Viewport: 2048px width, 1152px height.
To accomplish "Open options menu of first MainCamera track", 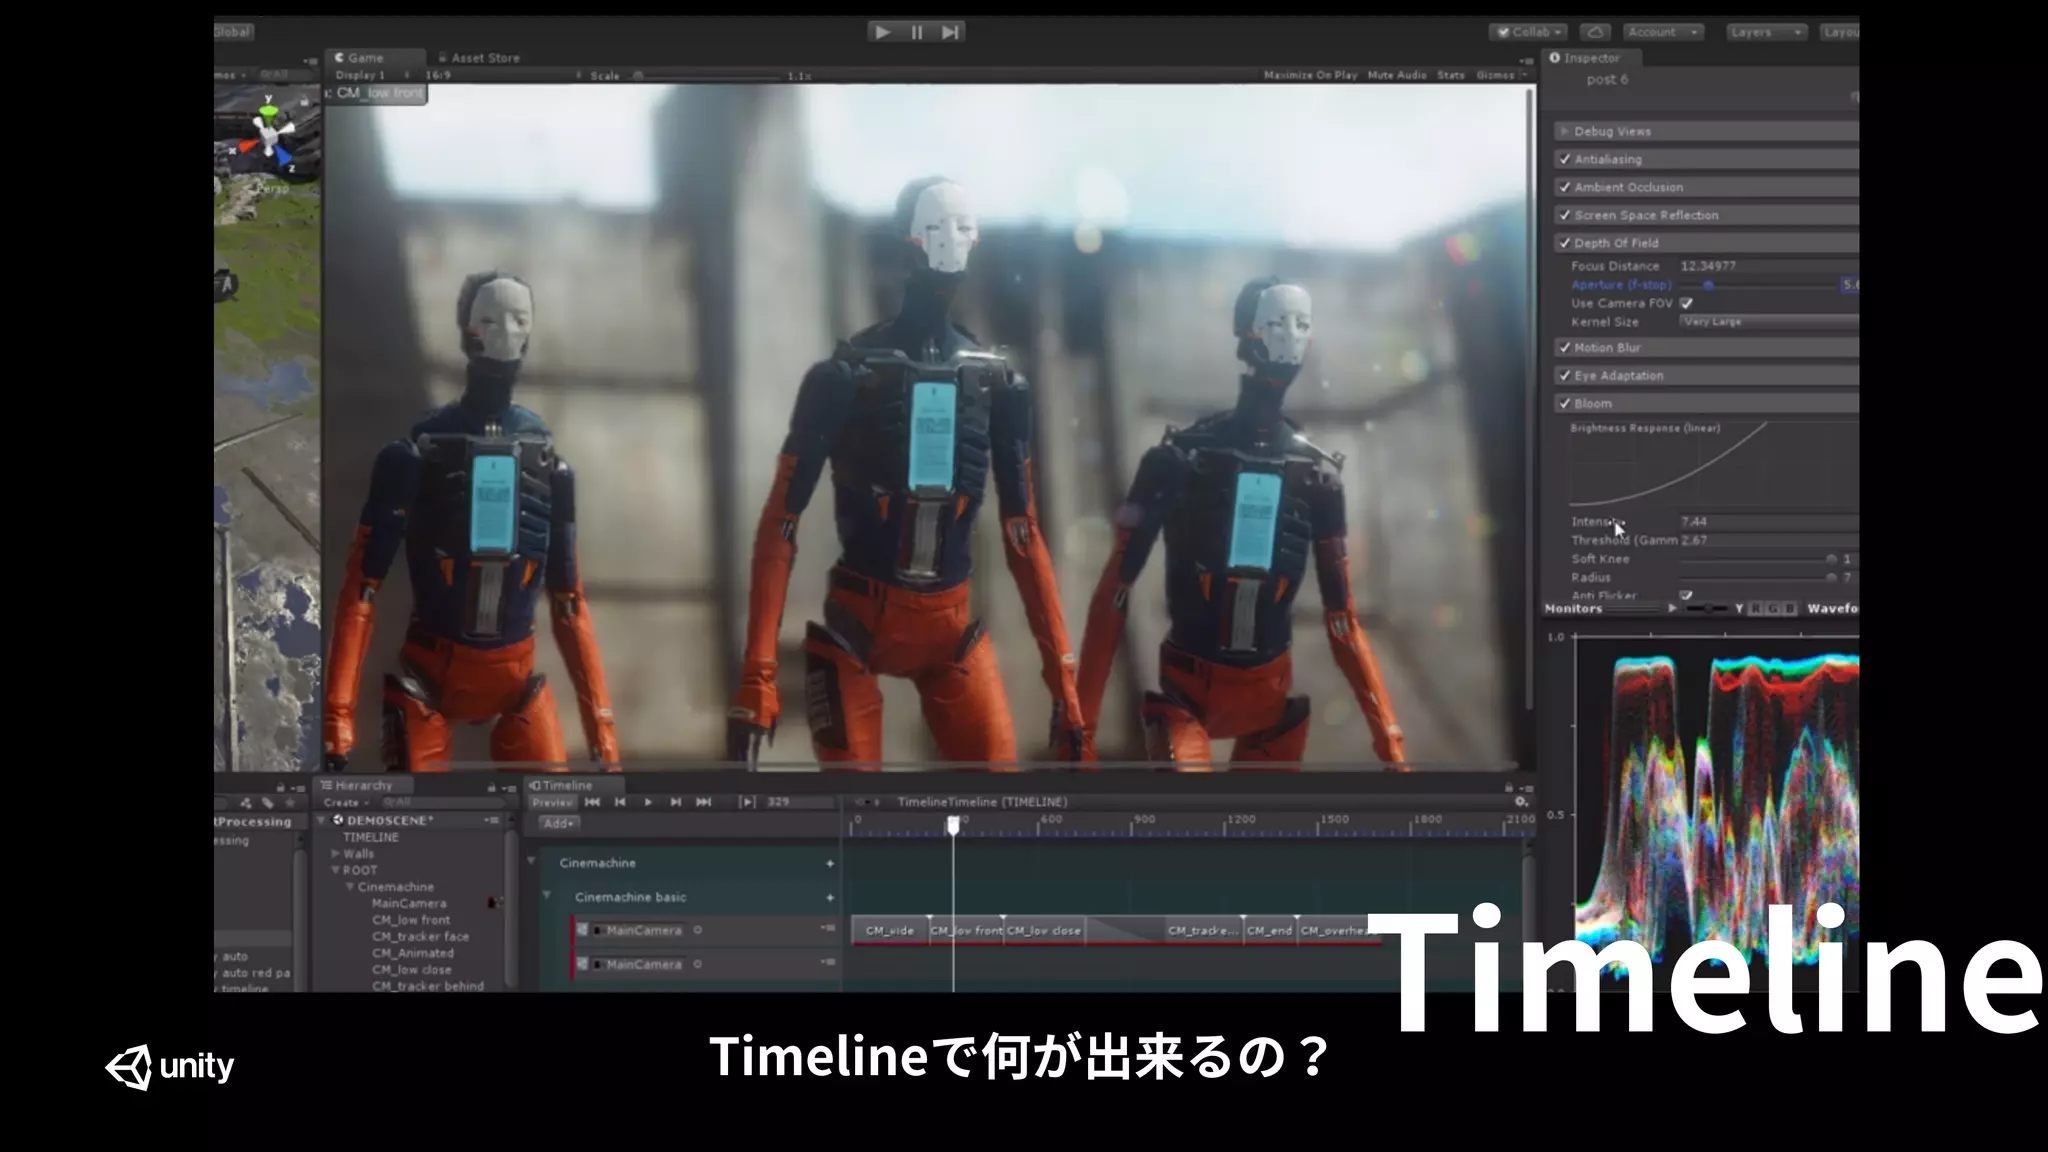I will 828,929.
